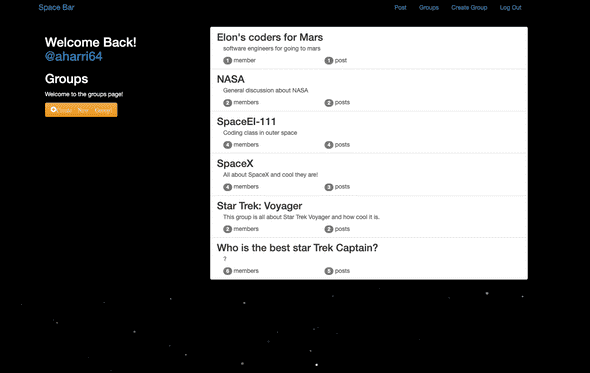Screen dimensions: 590x373
Task: Click member count badge for Elon's coders group
Action: point(227,61)
